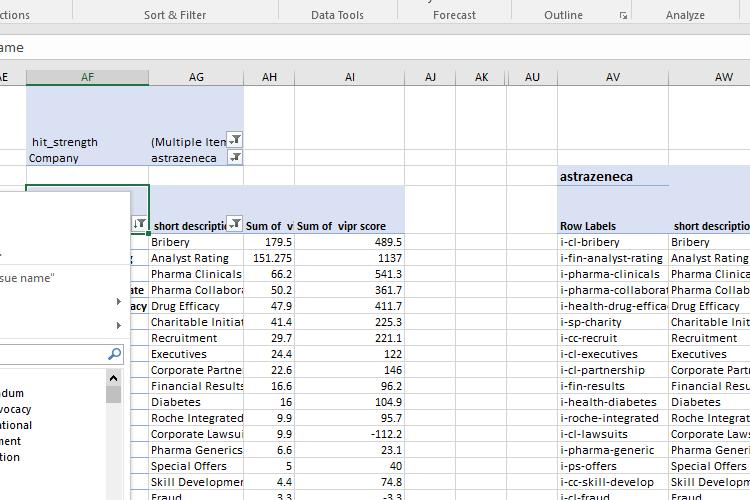Select the Drug Efficacy cell in column AG
This screenshot has height=500, width=750.
coord(196,306)
